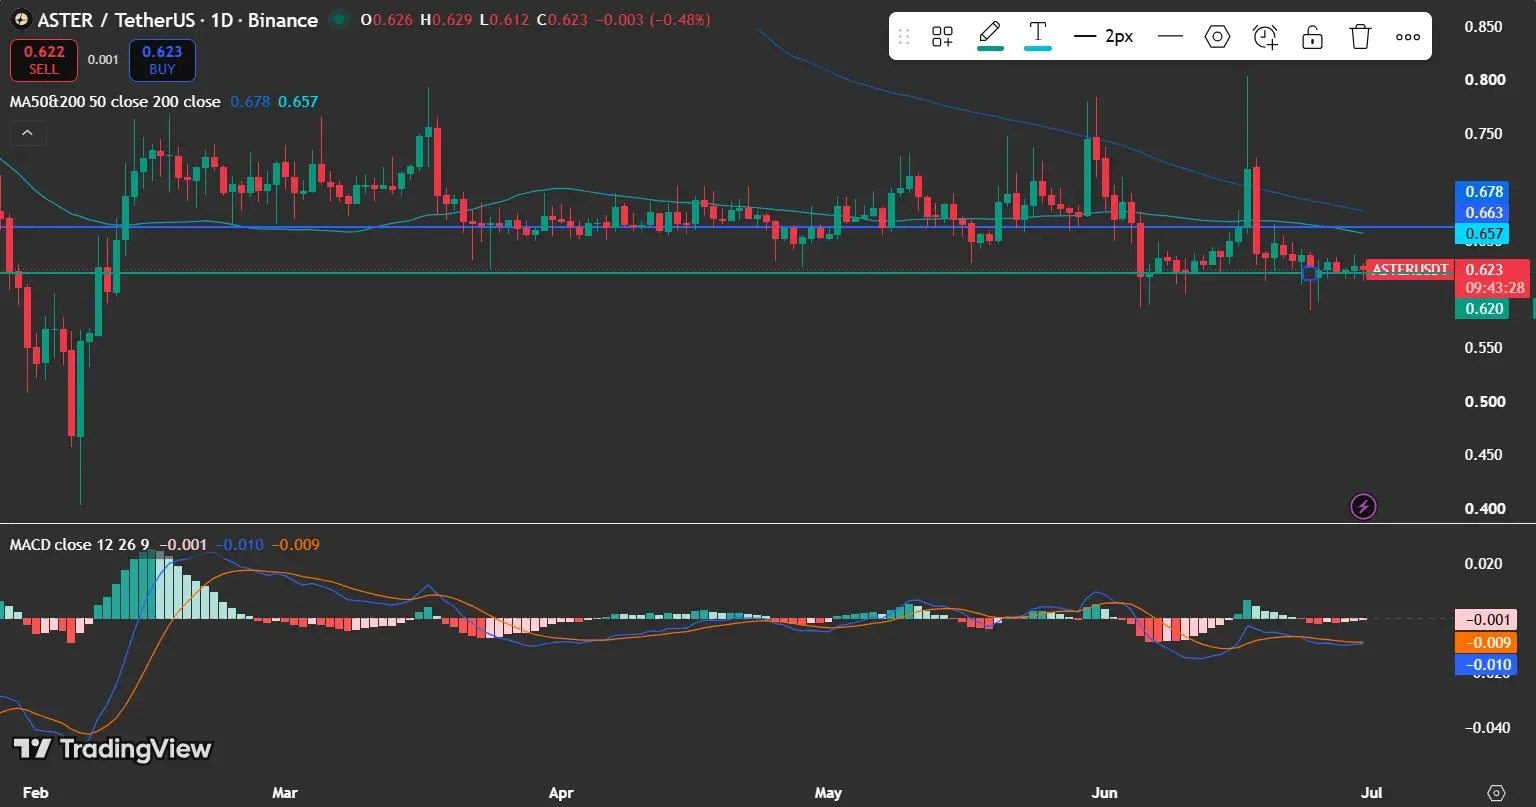
Task: Click the Feb label on time axis
Action: tap(35, 792)
